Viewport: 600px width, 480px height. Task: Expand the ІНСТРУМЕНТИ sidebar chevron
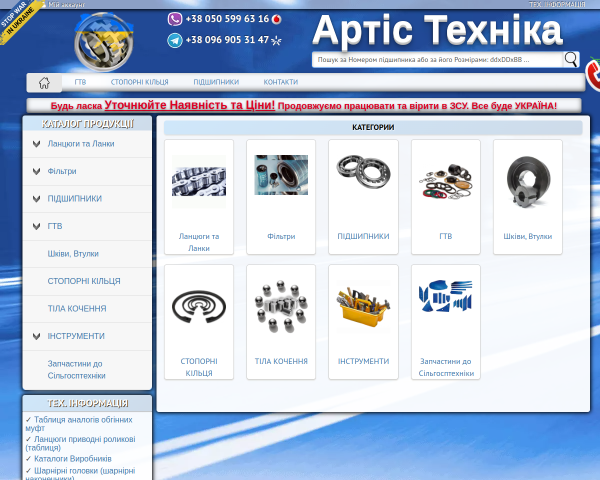[36, 336]
